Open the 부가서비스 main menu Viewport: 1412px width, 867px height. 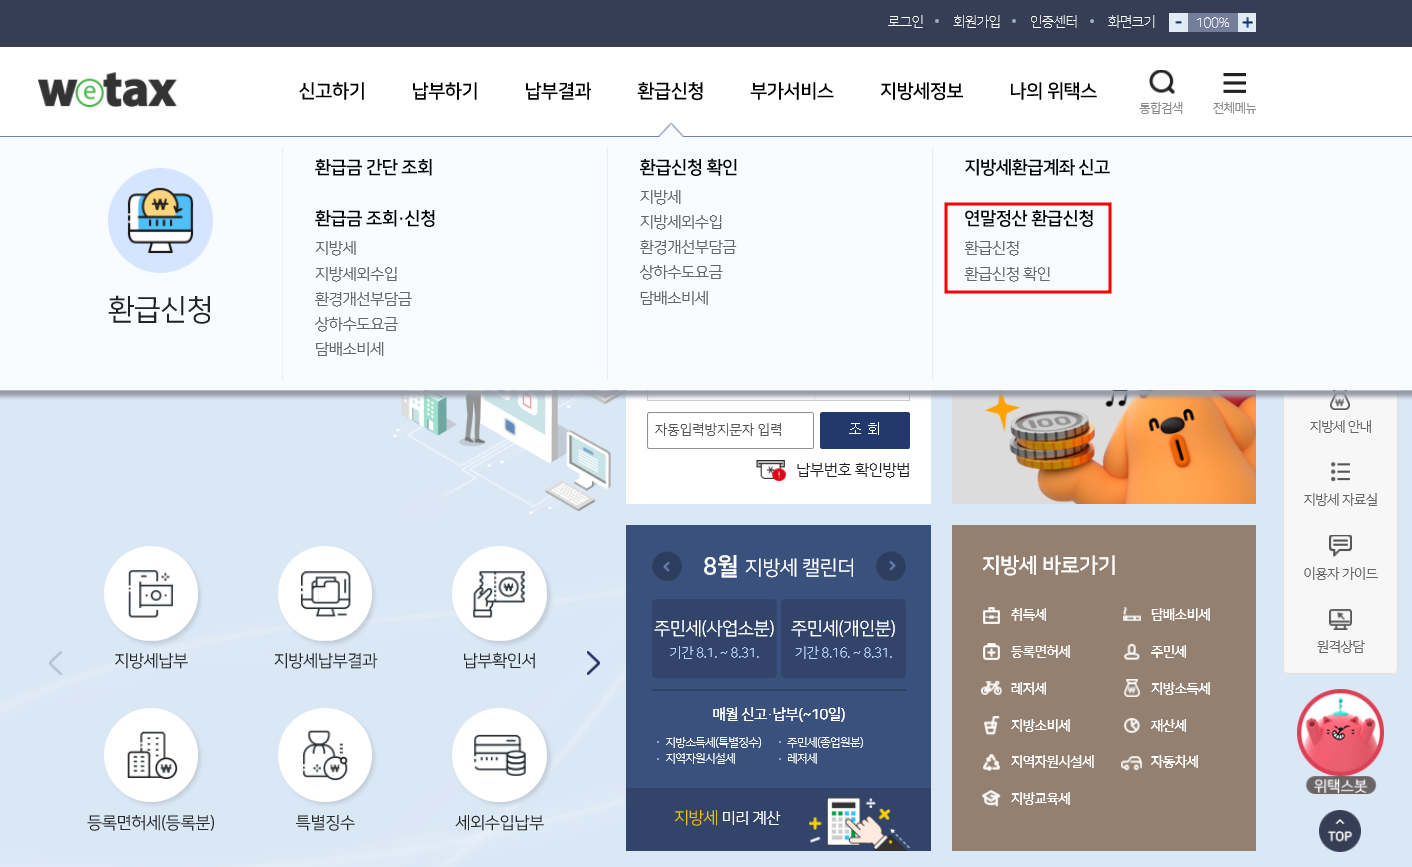(x=792, y=91)
